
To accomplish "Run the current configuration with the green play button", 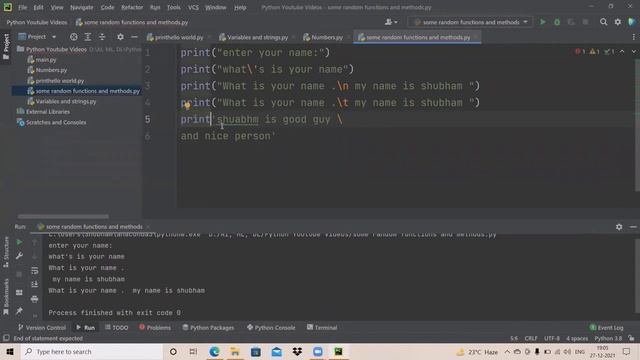I will (542, 22).
